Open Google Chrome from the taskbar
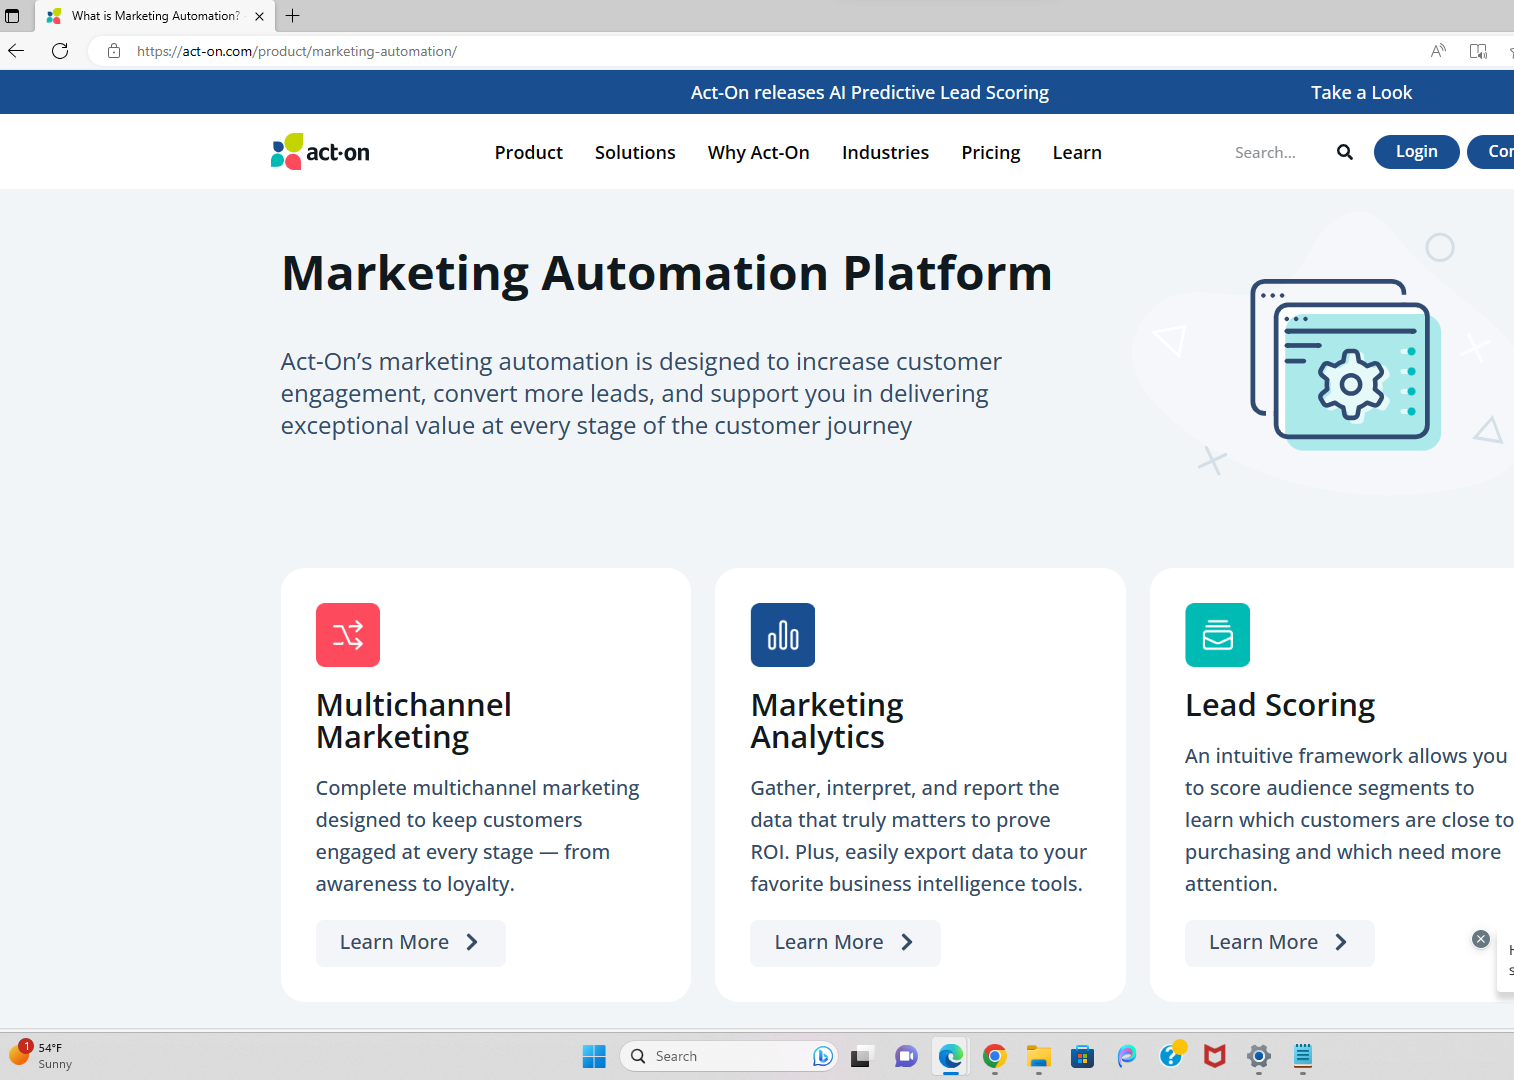Screen dimensions: 1514x1080 tap(994, 1056)
